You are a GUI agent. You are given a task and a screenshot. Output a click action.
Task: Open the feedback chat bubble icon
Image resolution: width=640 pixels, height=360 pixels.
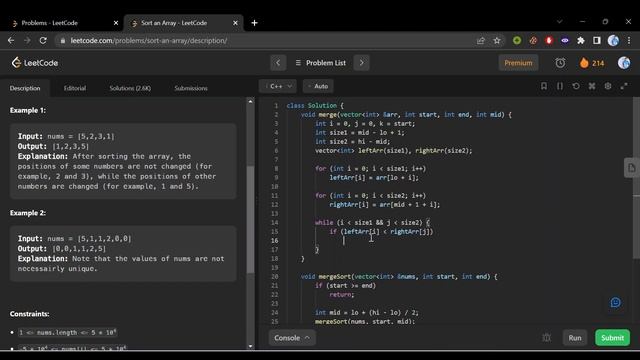click(616, 302)
